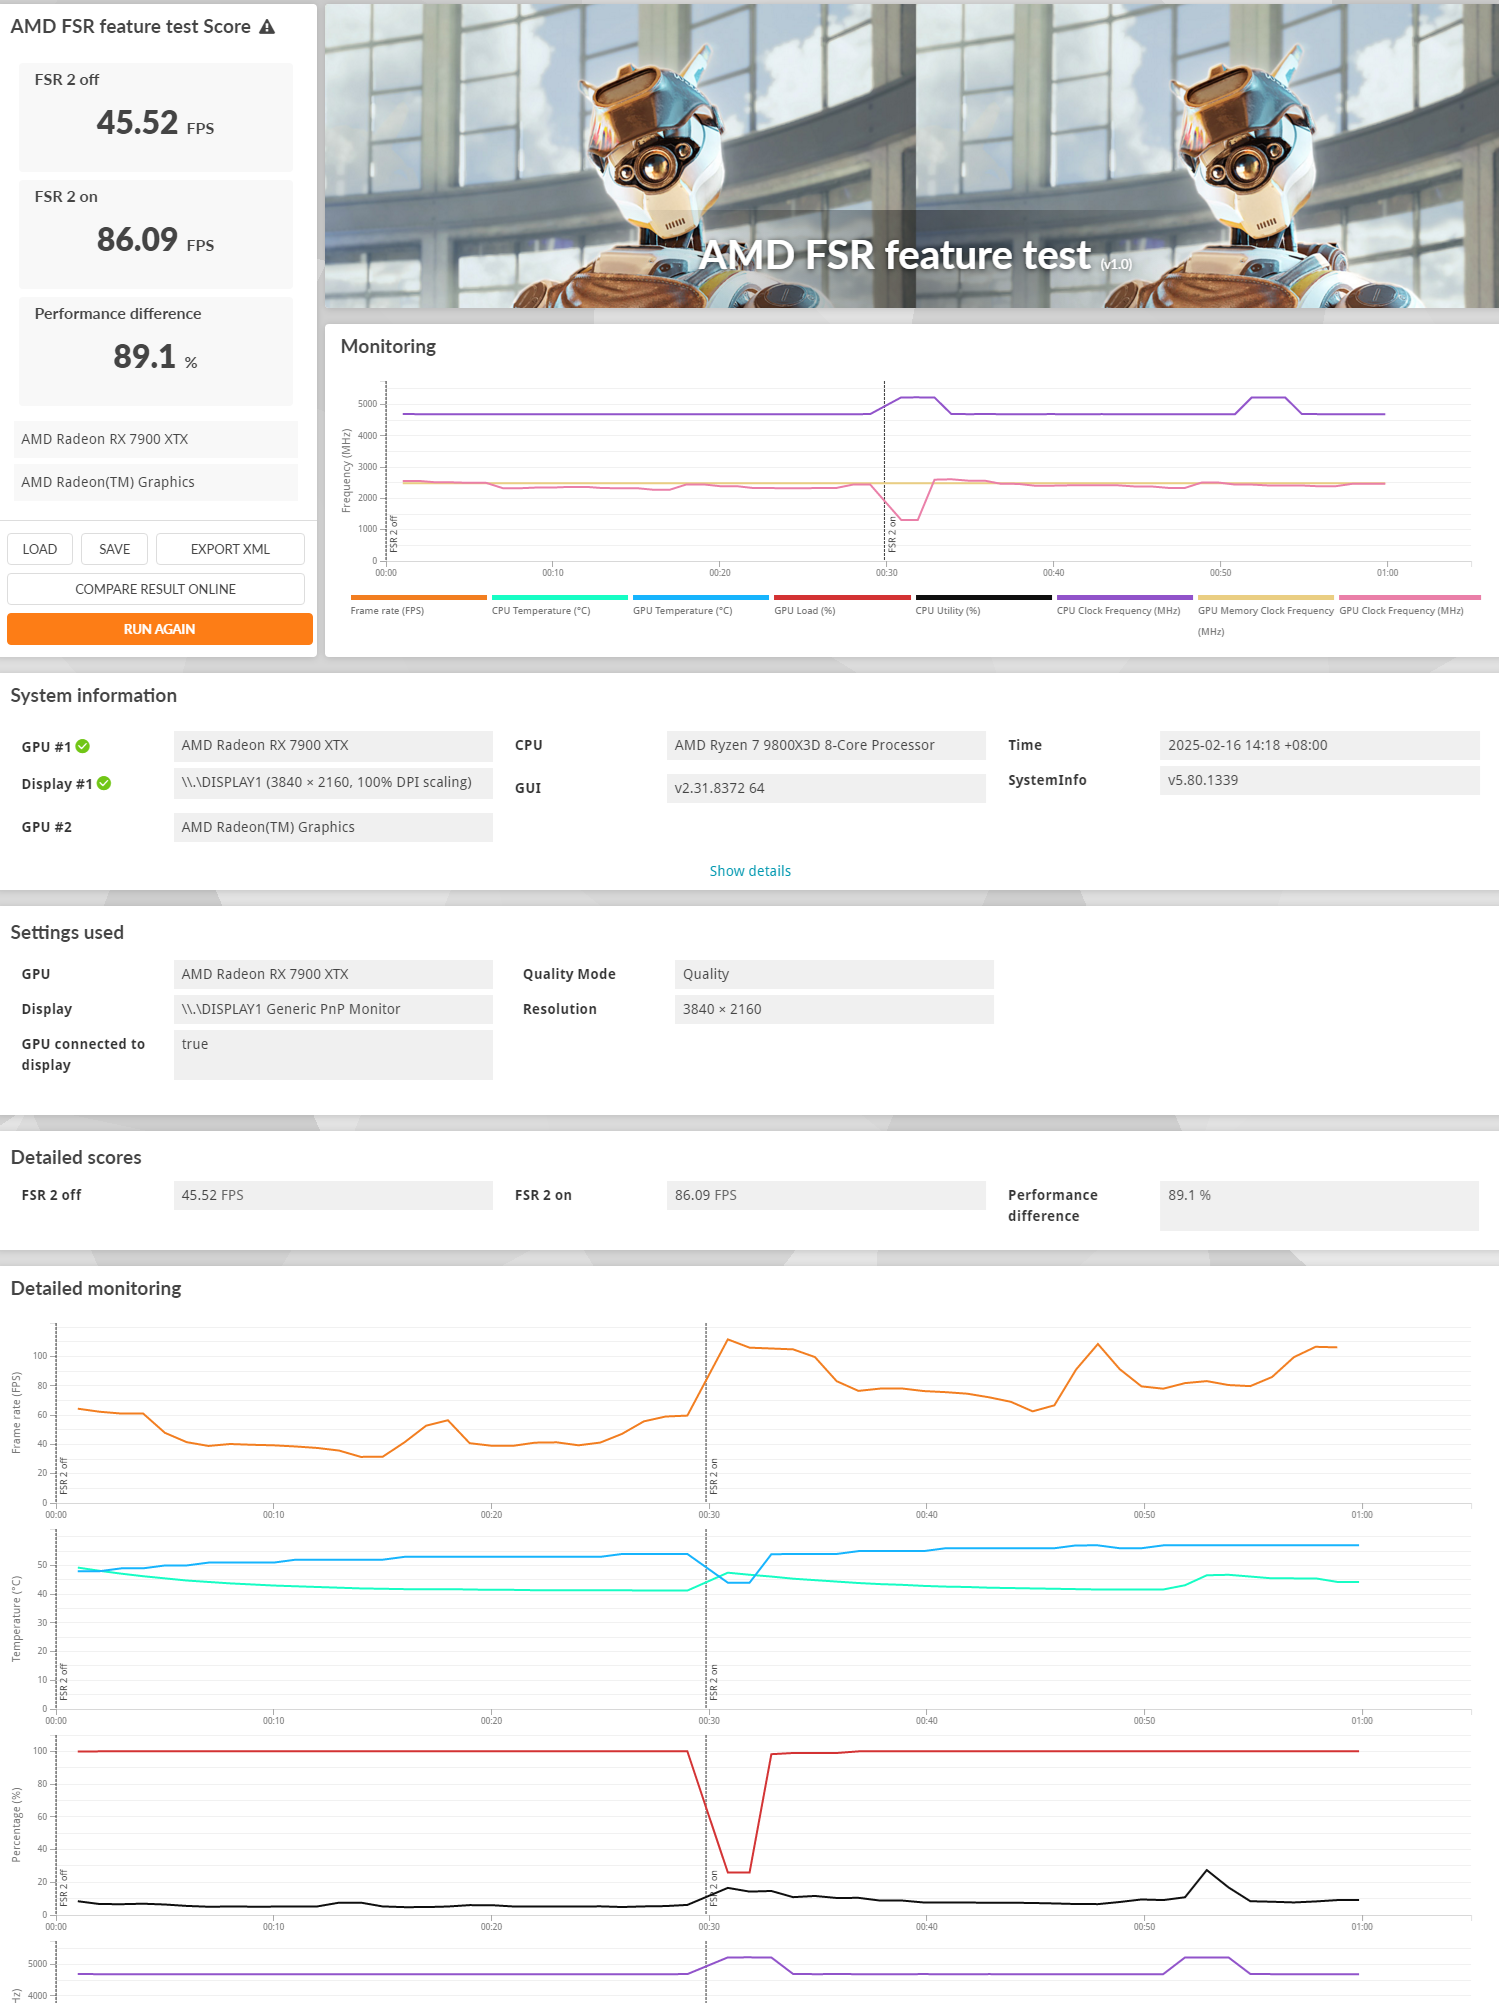Click the warning triangle icon beside Score title
This screenshot has height=2003, width=1499.
[267, 27]
